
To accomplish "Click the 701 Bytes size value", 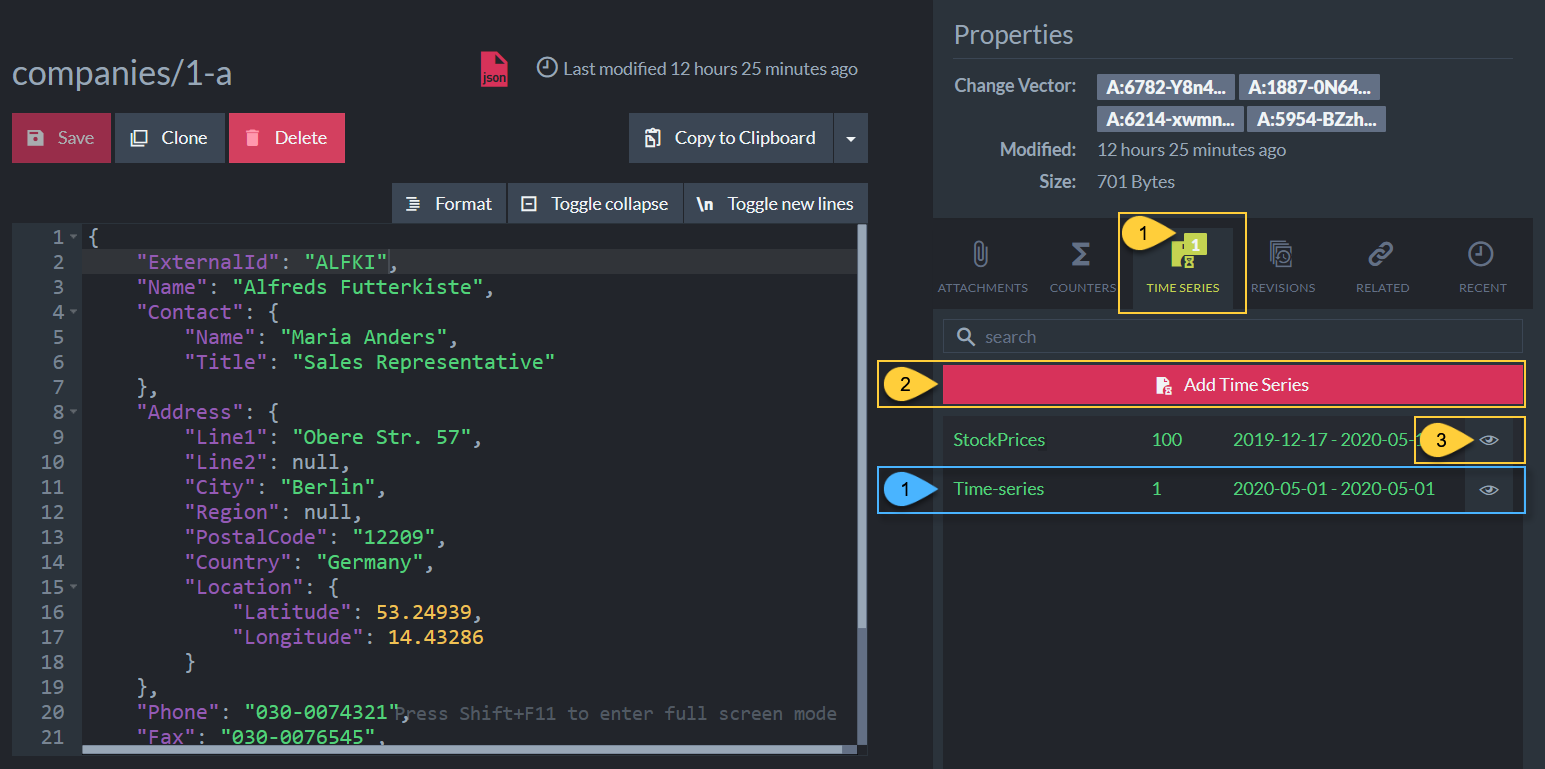I will click(1136, 182).
